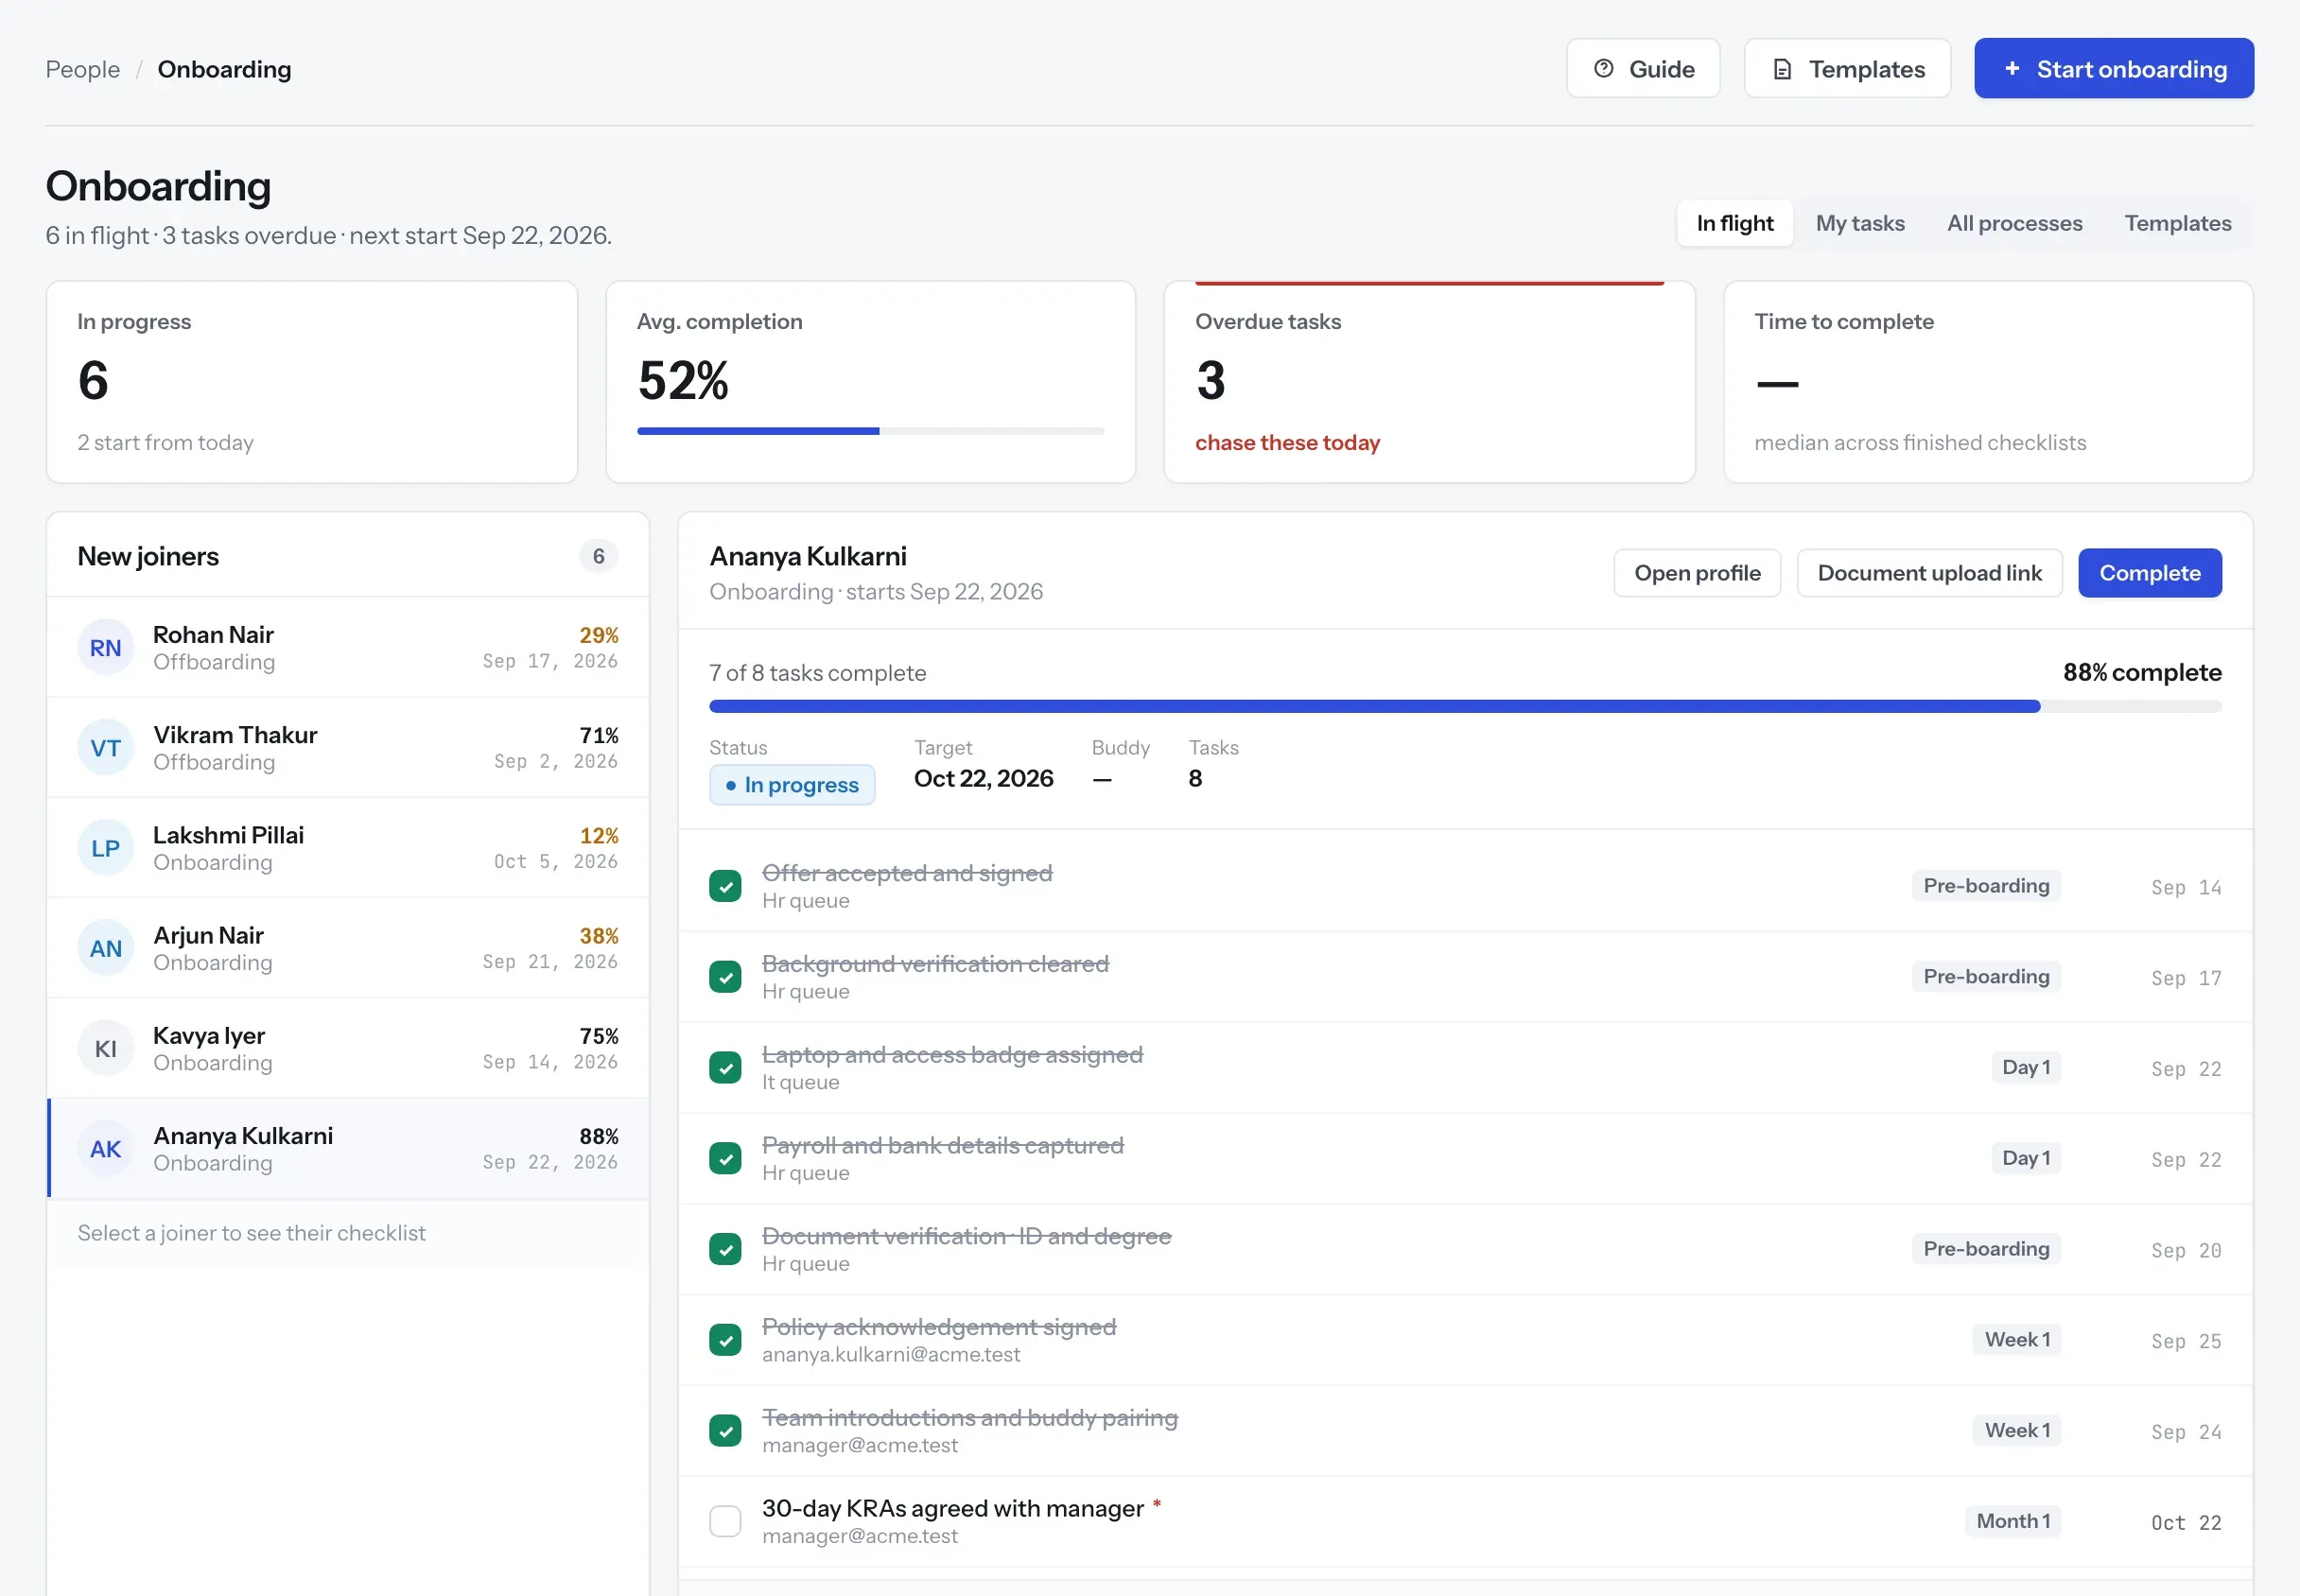Open the Templates tab under heading
Viewport: 2300px width, 1596px height.
[x=2177, y=223]
